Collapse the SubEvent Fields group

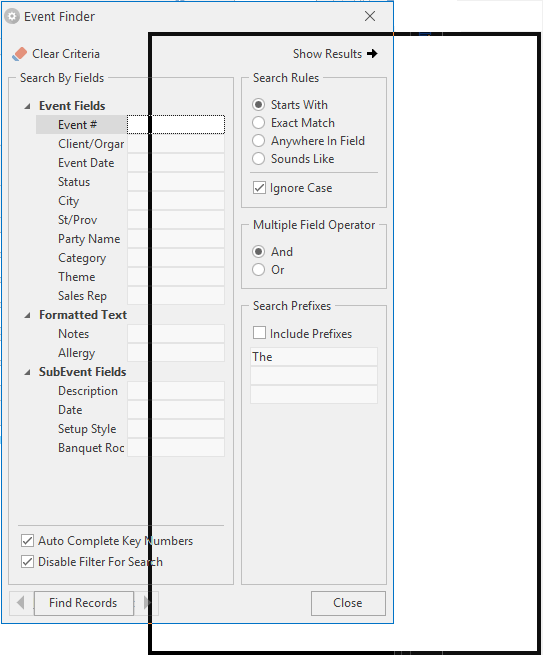[x=28, y=372]
